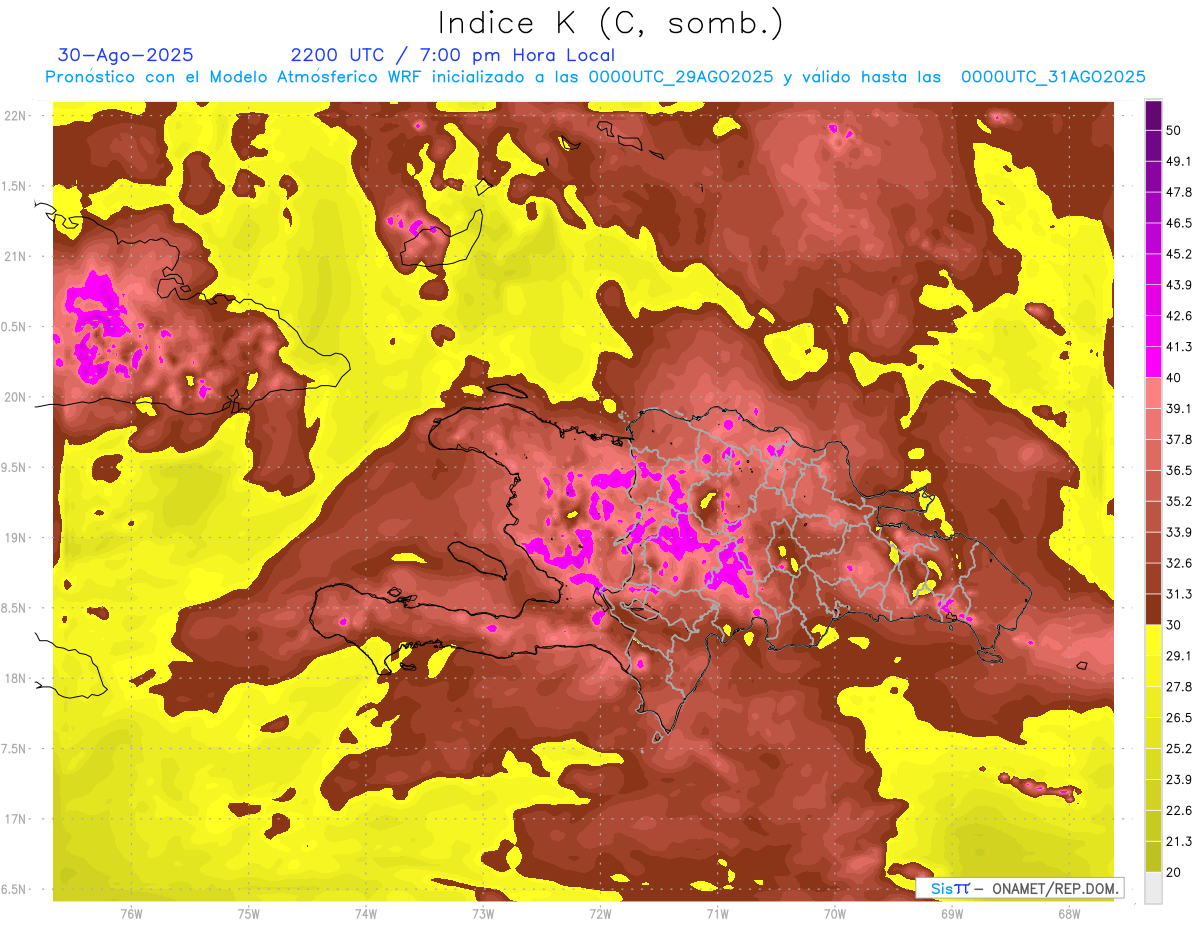Click the "30" color scale value

click(1174, 625)
